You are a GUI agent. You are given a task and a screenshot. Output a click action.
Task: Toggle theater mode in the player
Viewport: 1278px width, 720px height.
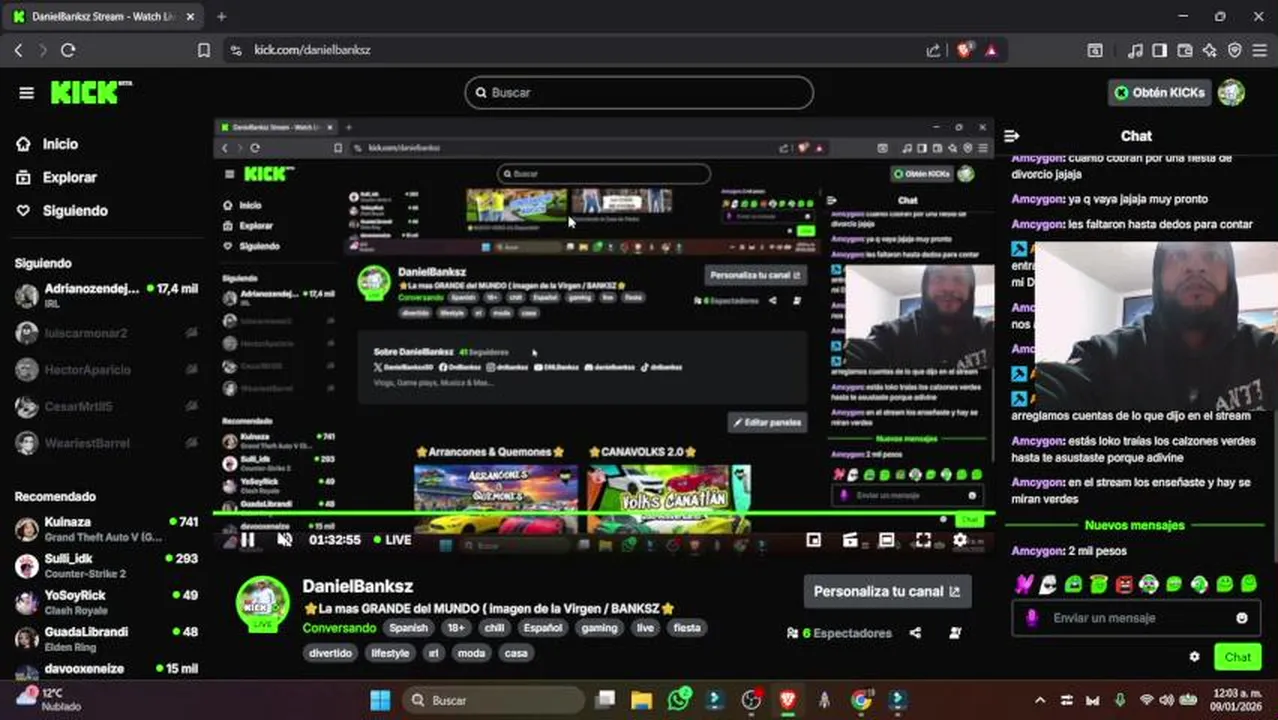(x=887, y=540)
